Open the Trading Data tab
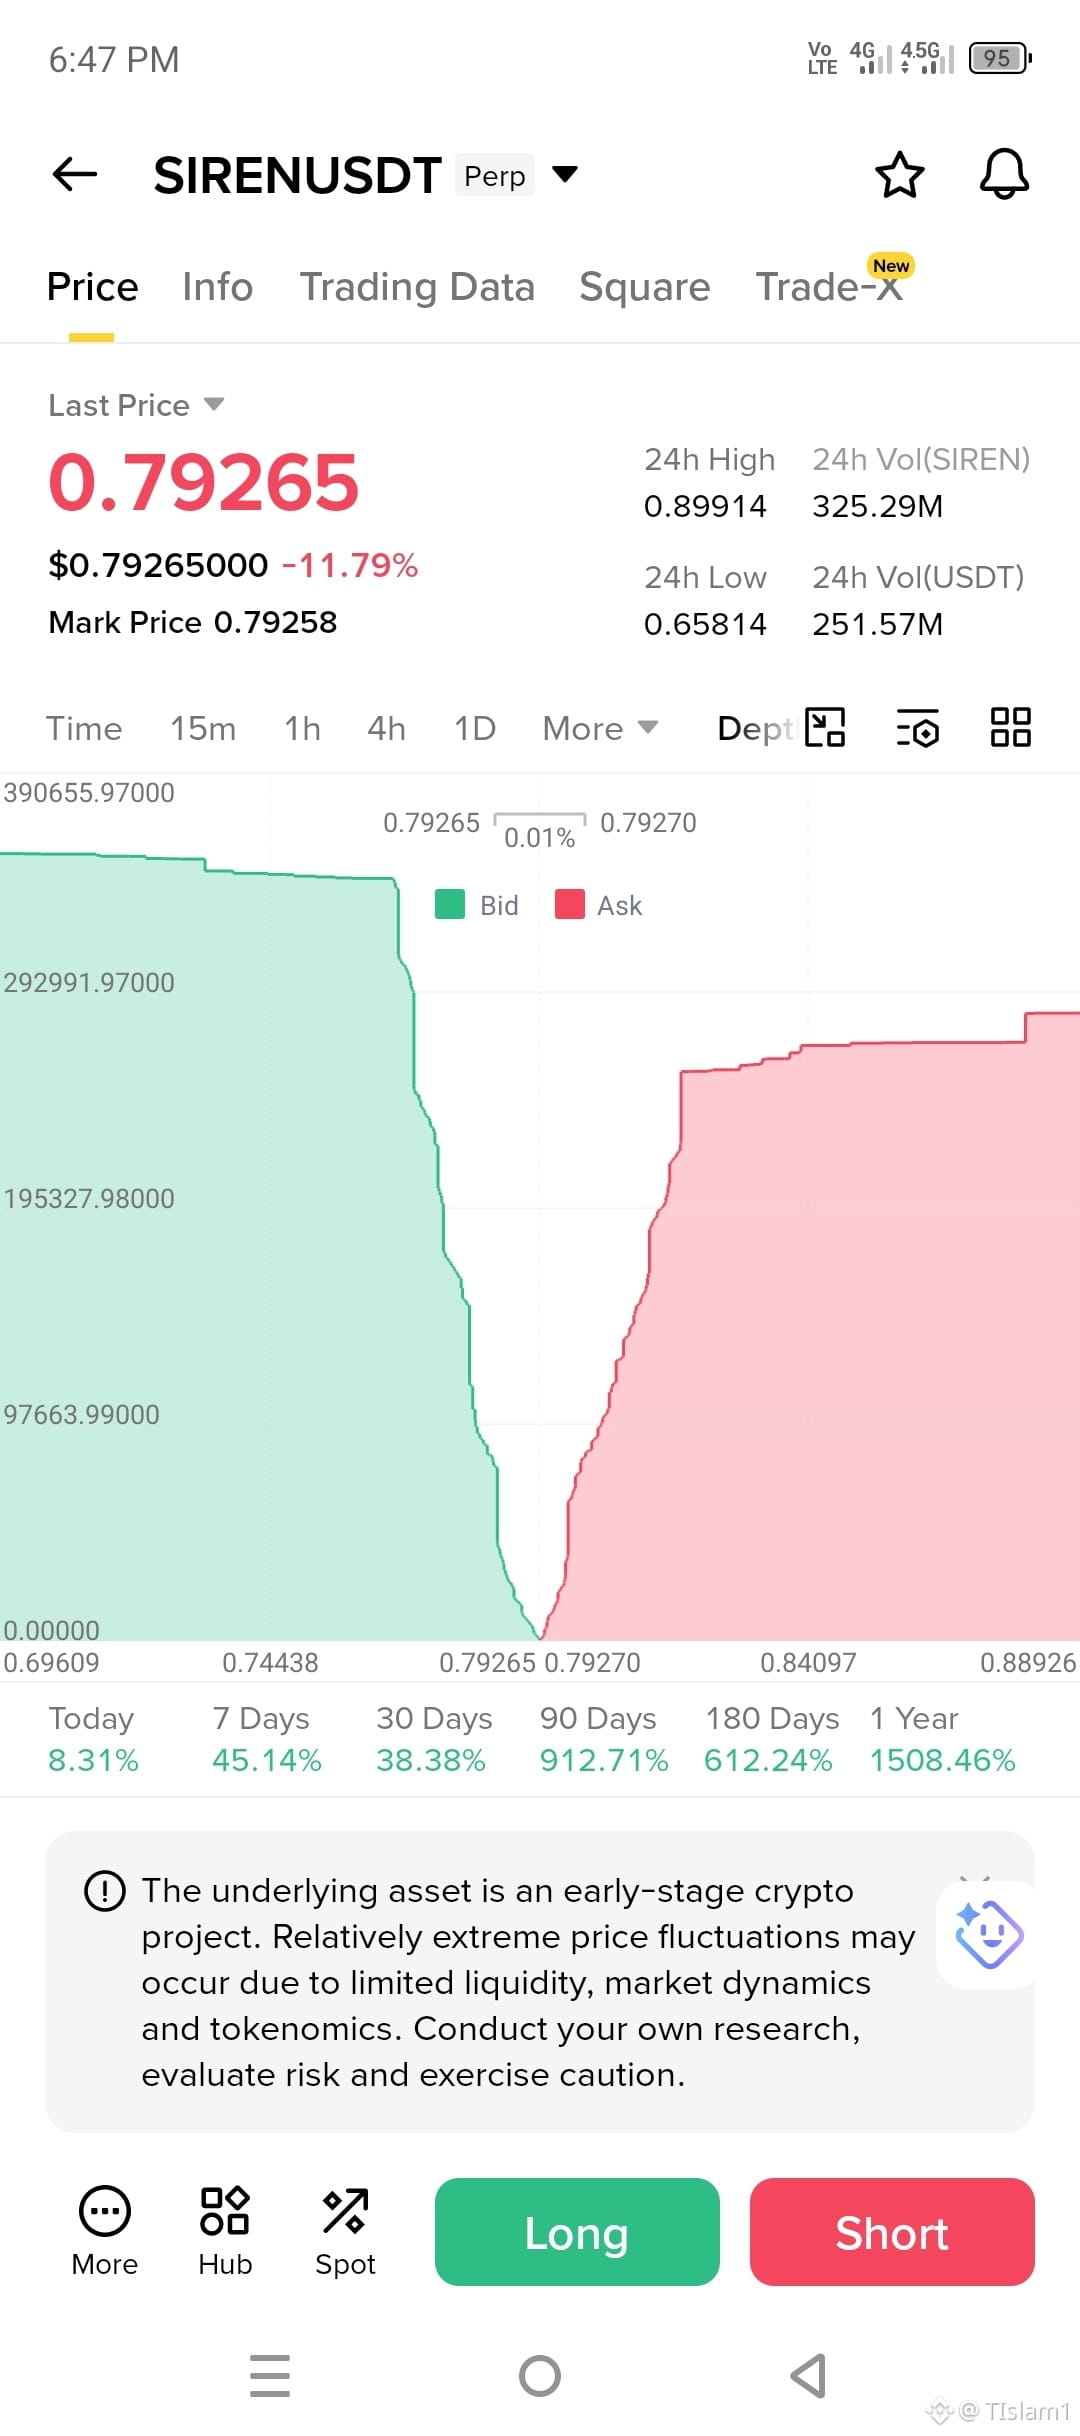This screenshot has height=2436, width=1080. click(417, 287)
